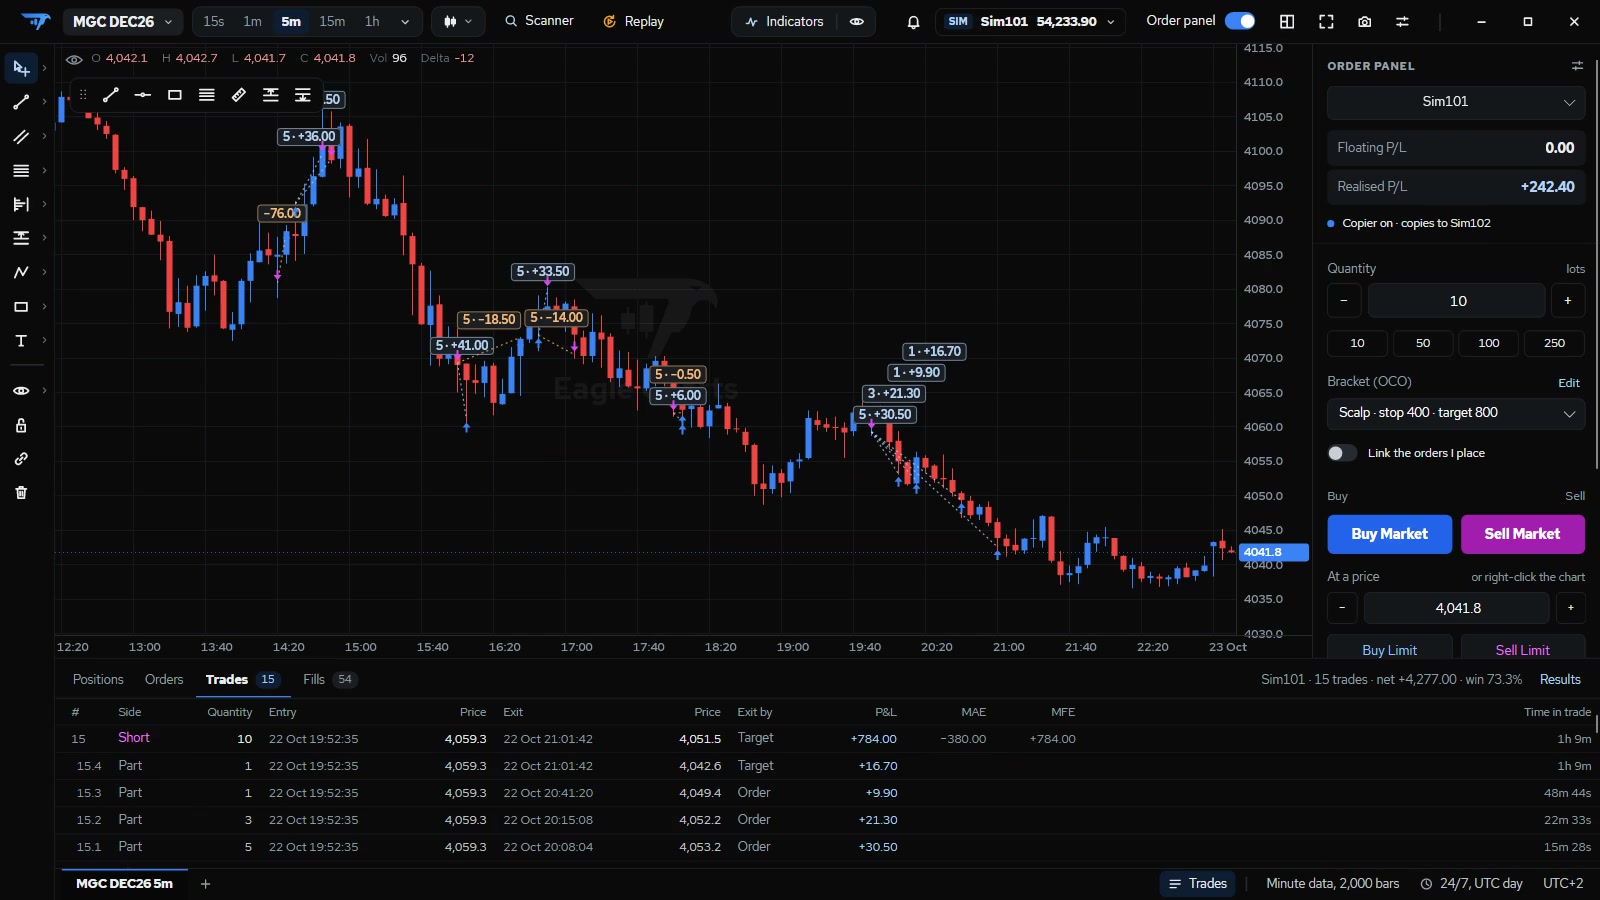Toggle drawings visibility eye in left sidebar
This screenshot has height=900, width=1600.
pos(21,391)
